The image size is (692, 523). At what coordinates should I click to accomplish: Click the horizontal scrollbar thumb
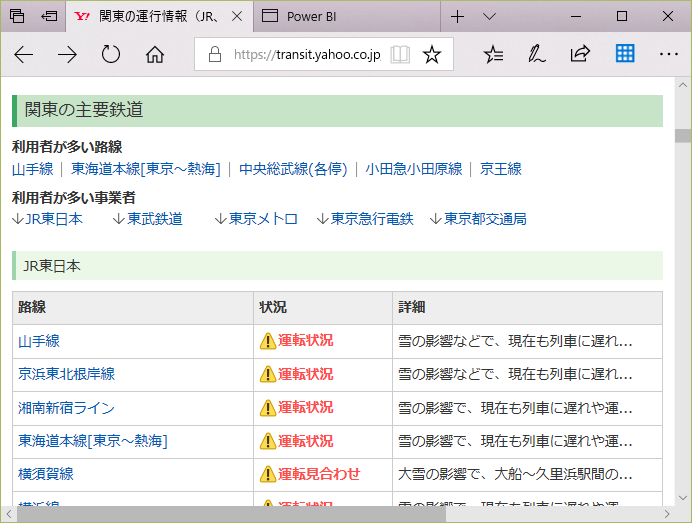click(231, 514)
